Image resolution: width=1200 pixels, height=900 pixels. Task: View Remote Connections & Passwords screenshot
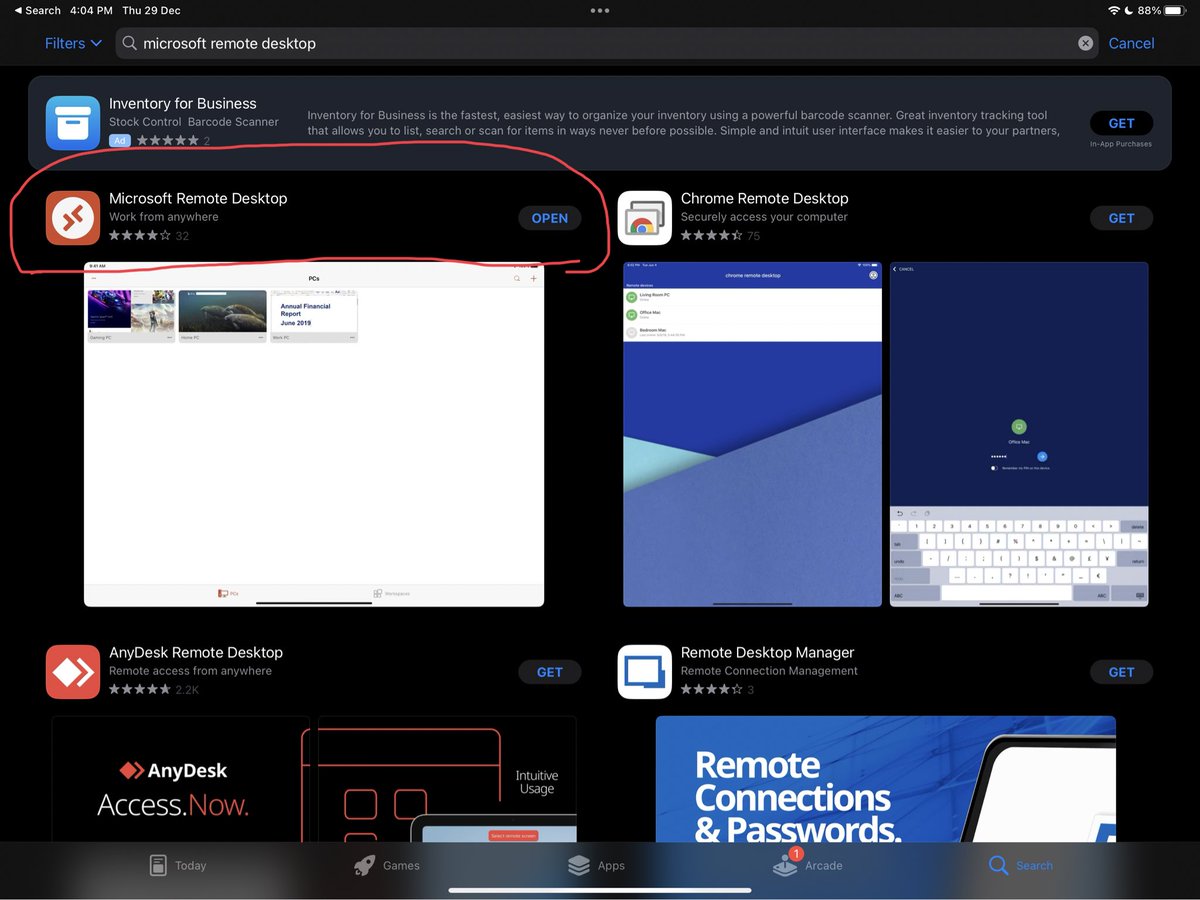[886, 779]
